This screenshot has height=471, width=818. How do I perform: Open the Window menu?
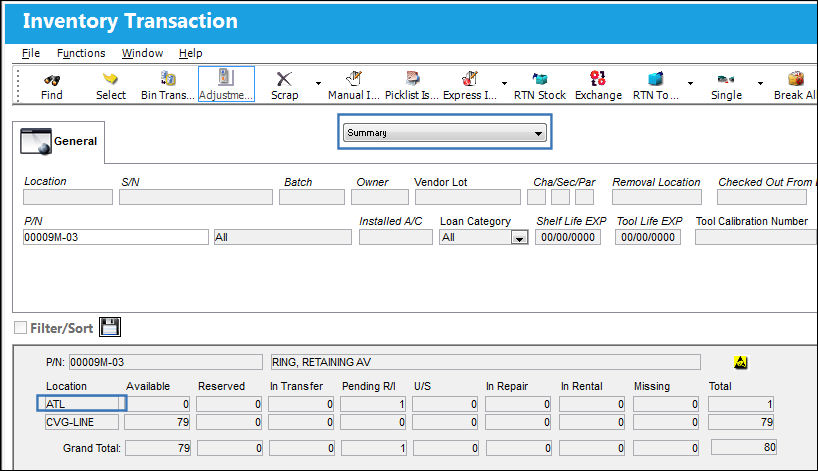142,53
